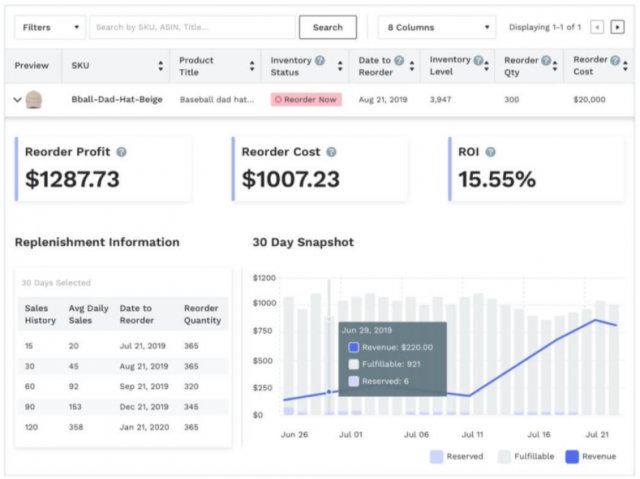Click the 30 Days Selected label
This screenshot has width=640, height=479.
coord(56,283)
